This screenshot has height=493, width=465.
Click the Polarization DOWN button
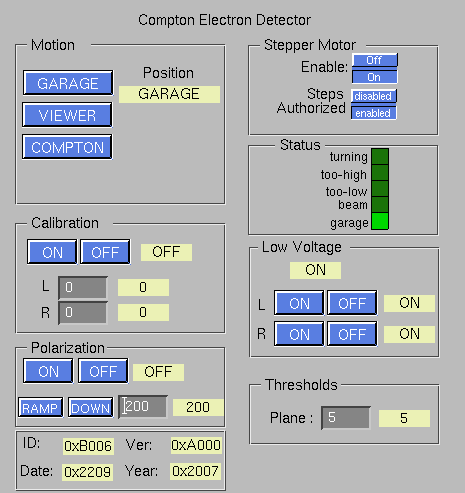point(90,407)
